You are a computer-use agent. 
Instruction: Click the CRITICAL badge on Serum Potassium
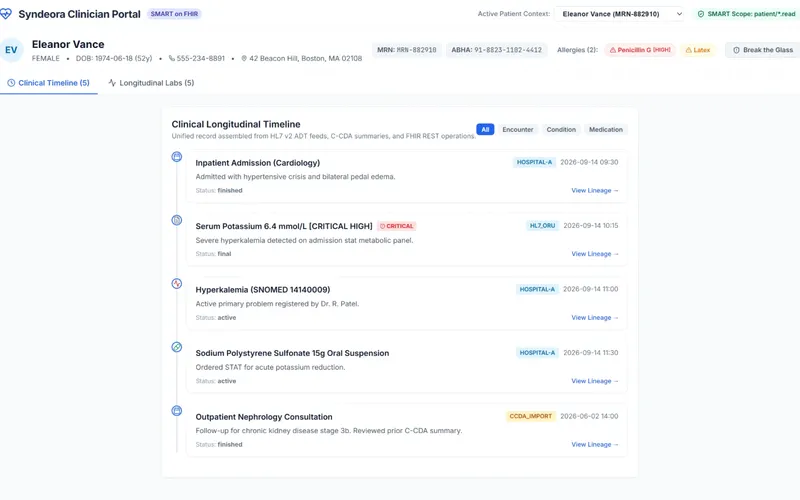[397, 226]
